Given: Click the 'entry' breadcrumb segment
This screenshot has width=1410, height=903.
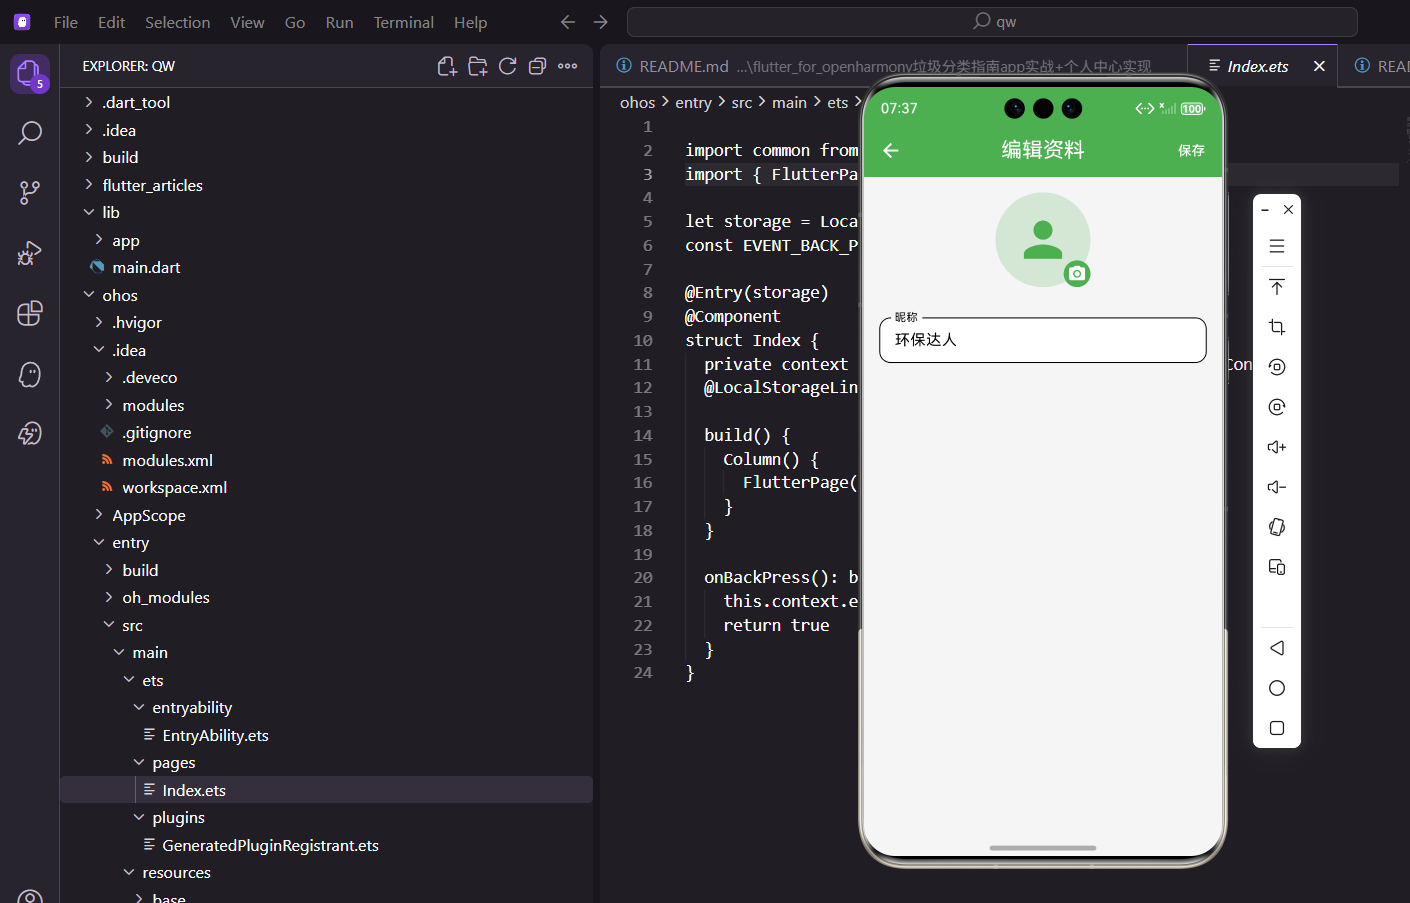Looking at the screenshot, I should 693,102.
